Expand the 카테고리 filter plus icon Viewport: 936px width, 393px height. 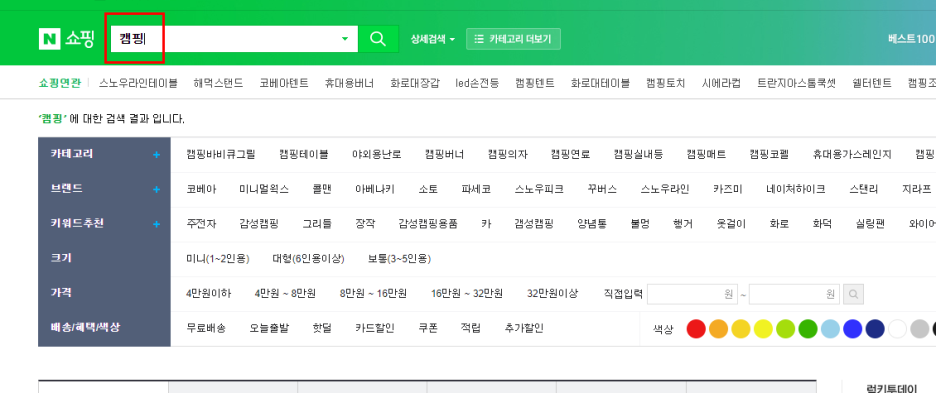coord(156,155)
